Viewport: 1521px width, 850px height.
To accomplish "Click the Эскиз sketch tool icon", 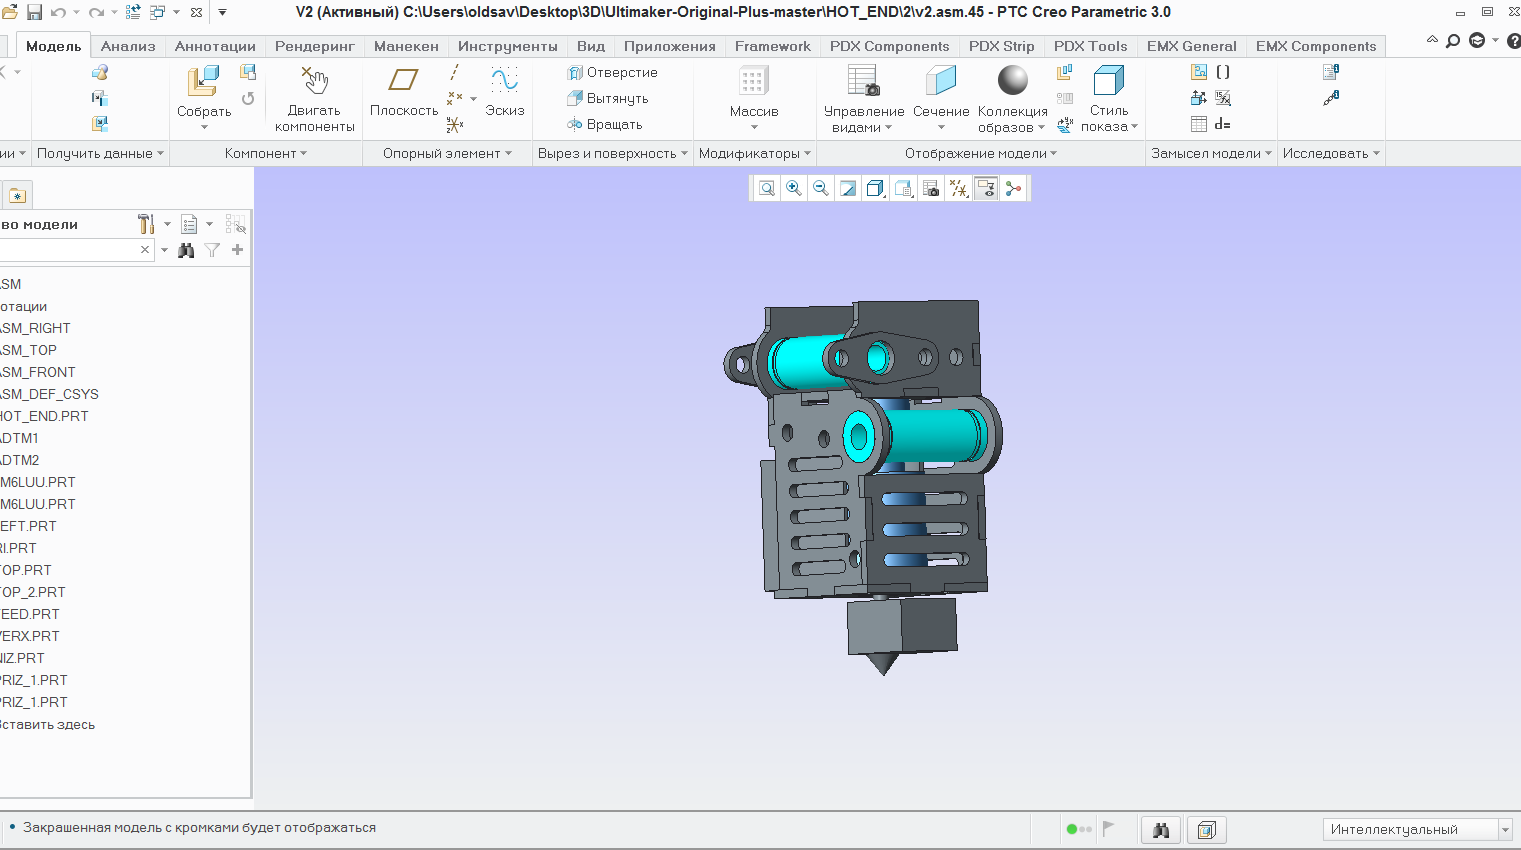I will click(504, 82).
